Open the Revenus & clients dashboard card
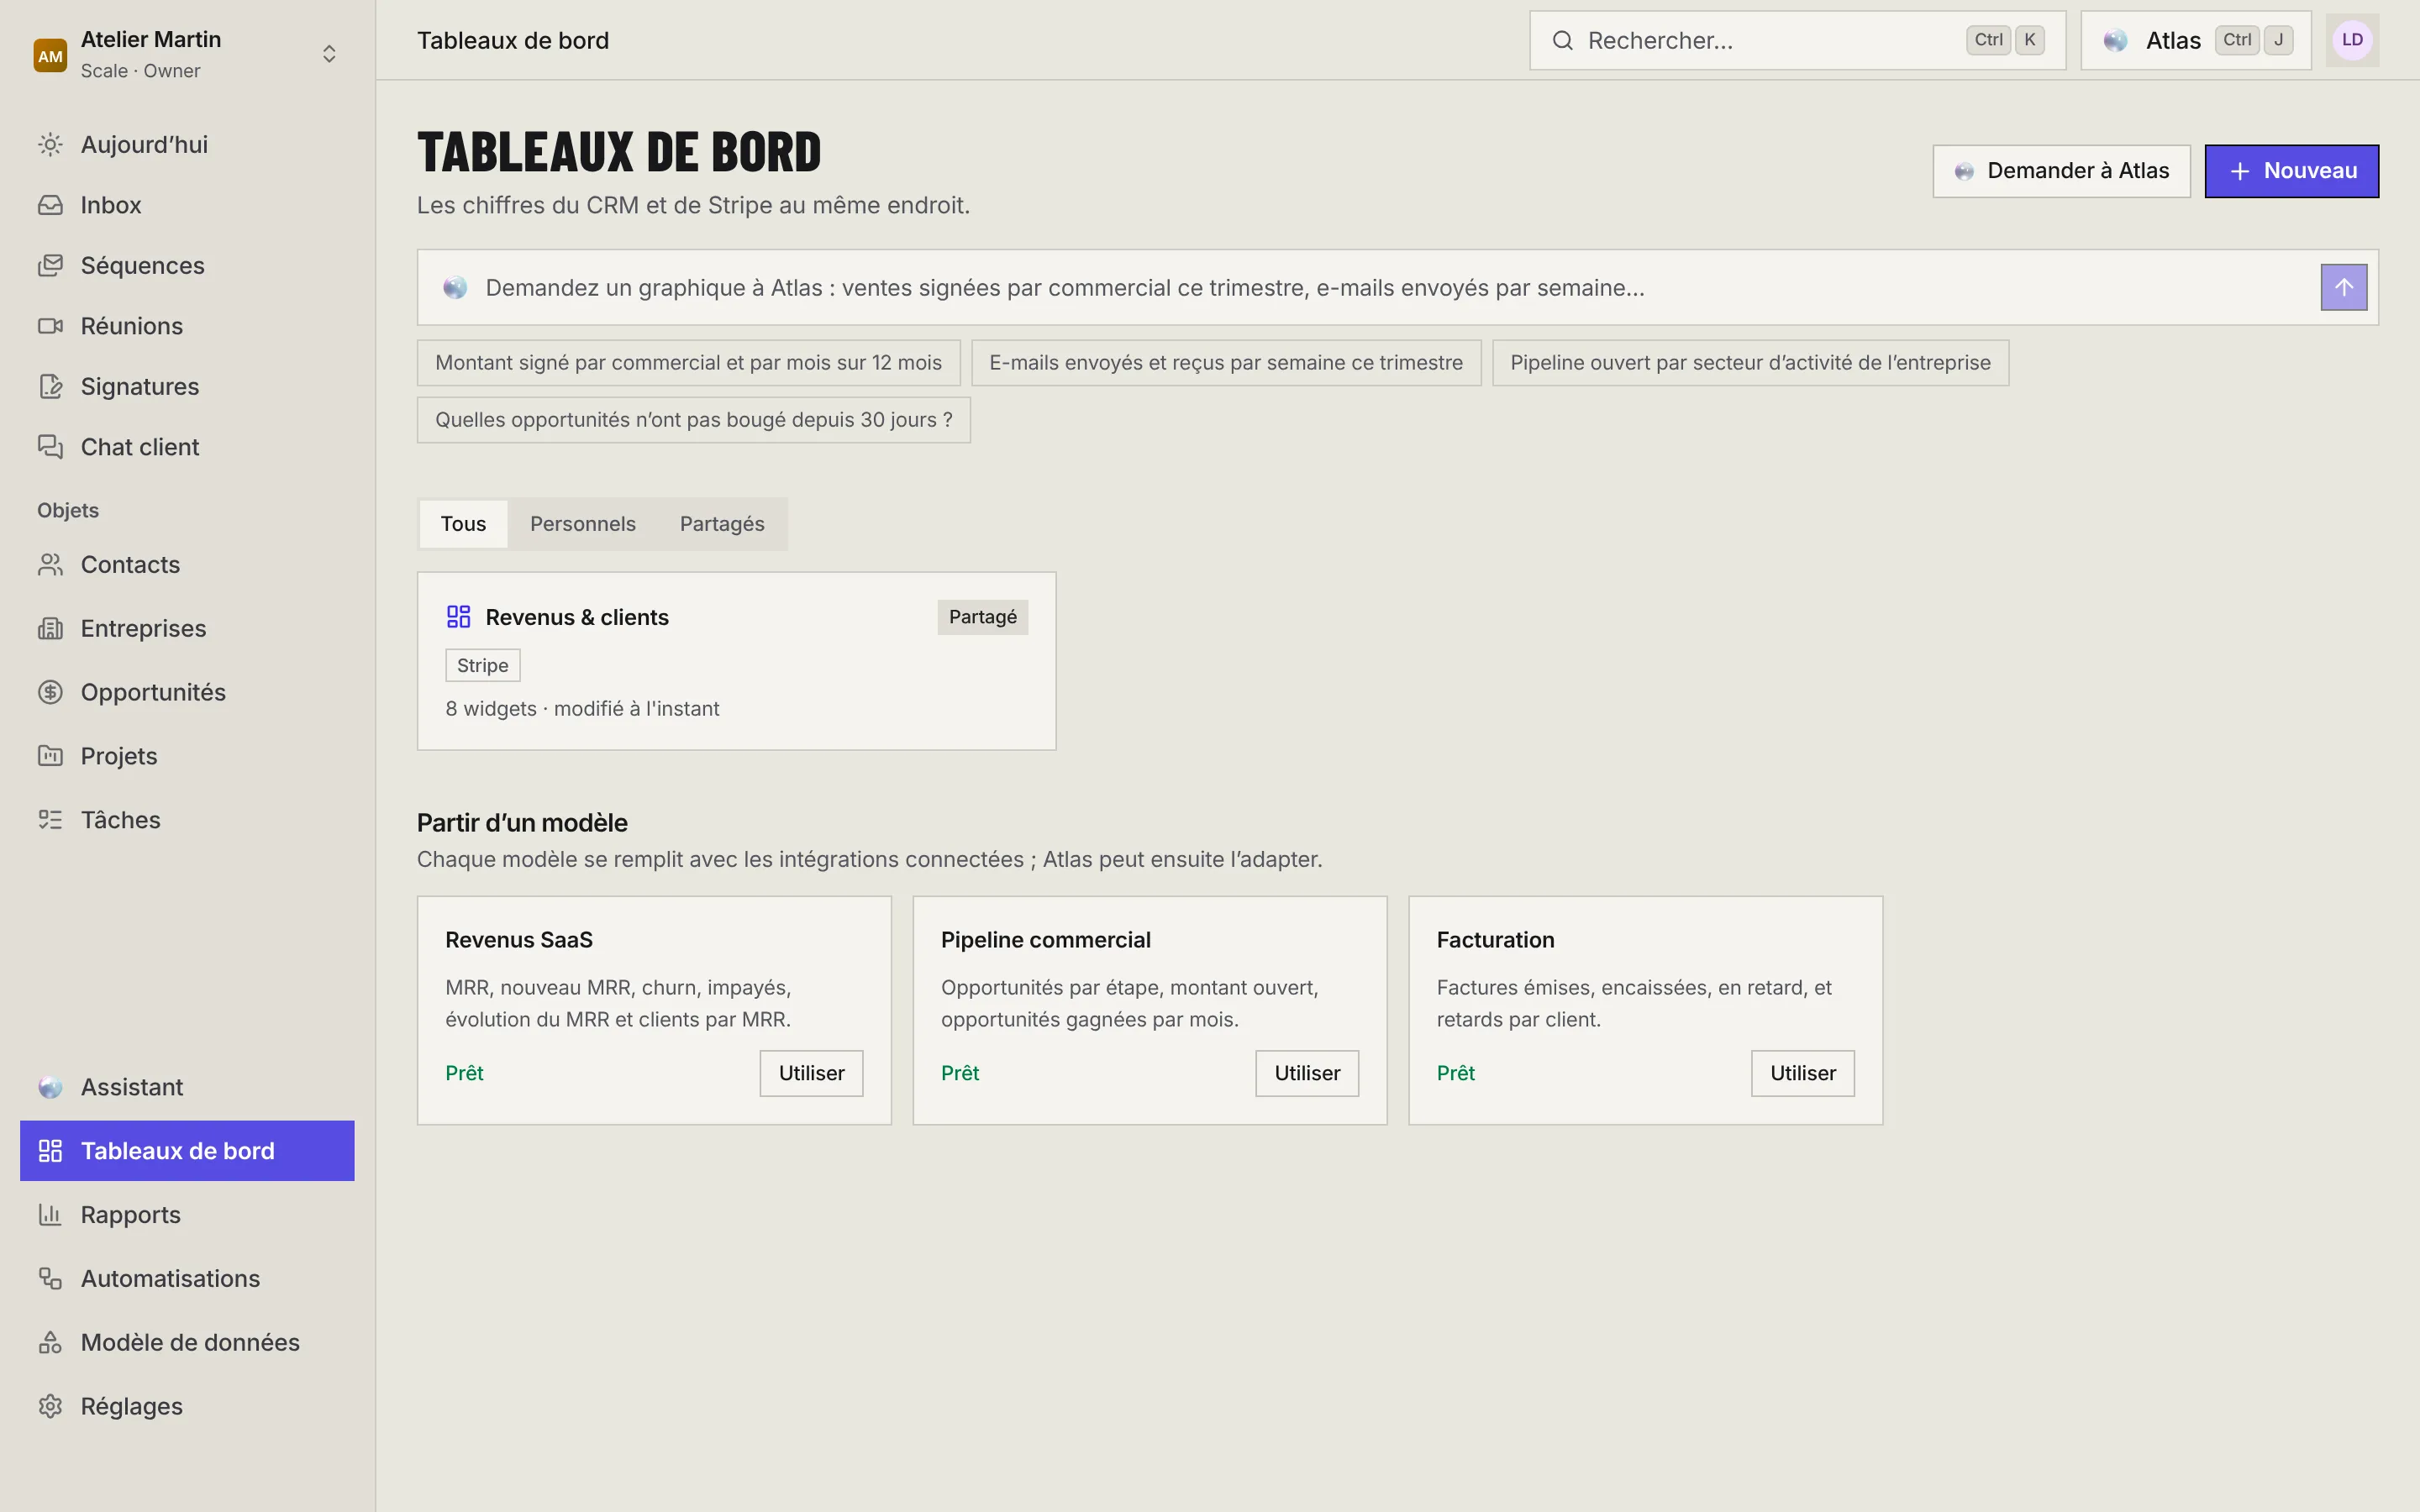Viewport: 2420px width, 1512px height. (736, 661)
